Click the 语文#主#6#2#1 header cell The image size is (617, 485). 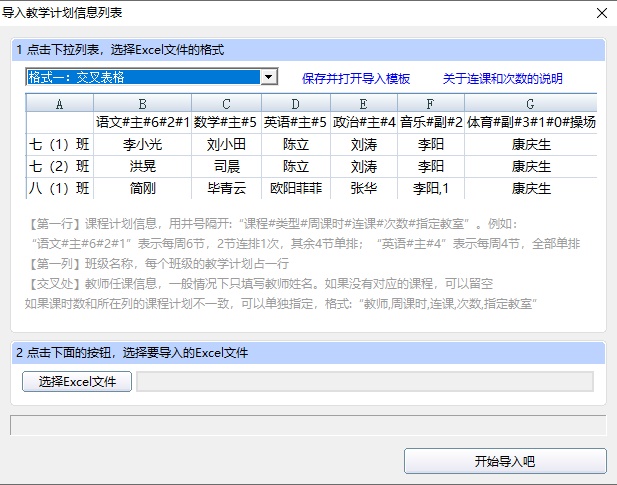click(142, 122)
